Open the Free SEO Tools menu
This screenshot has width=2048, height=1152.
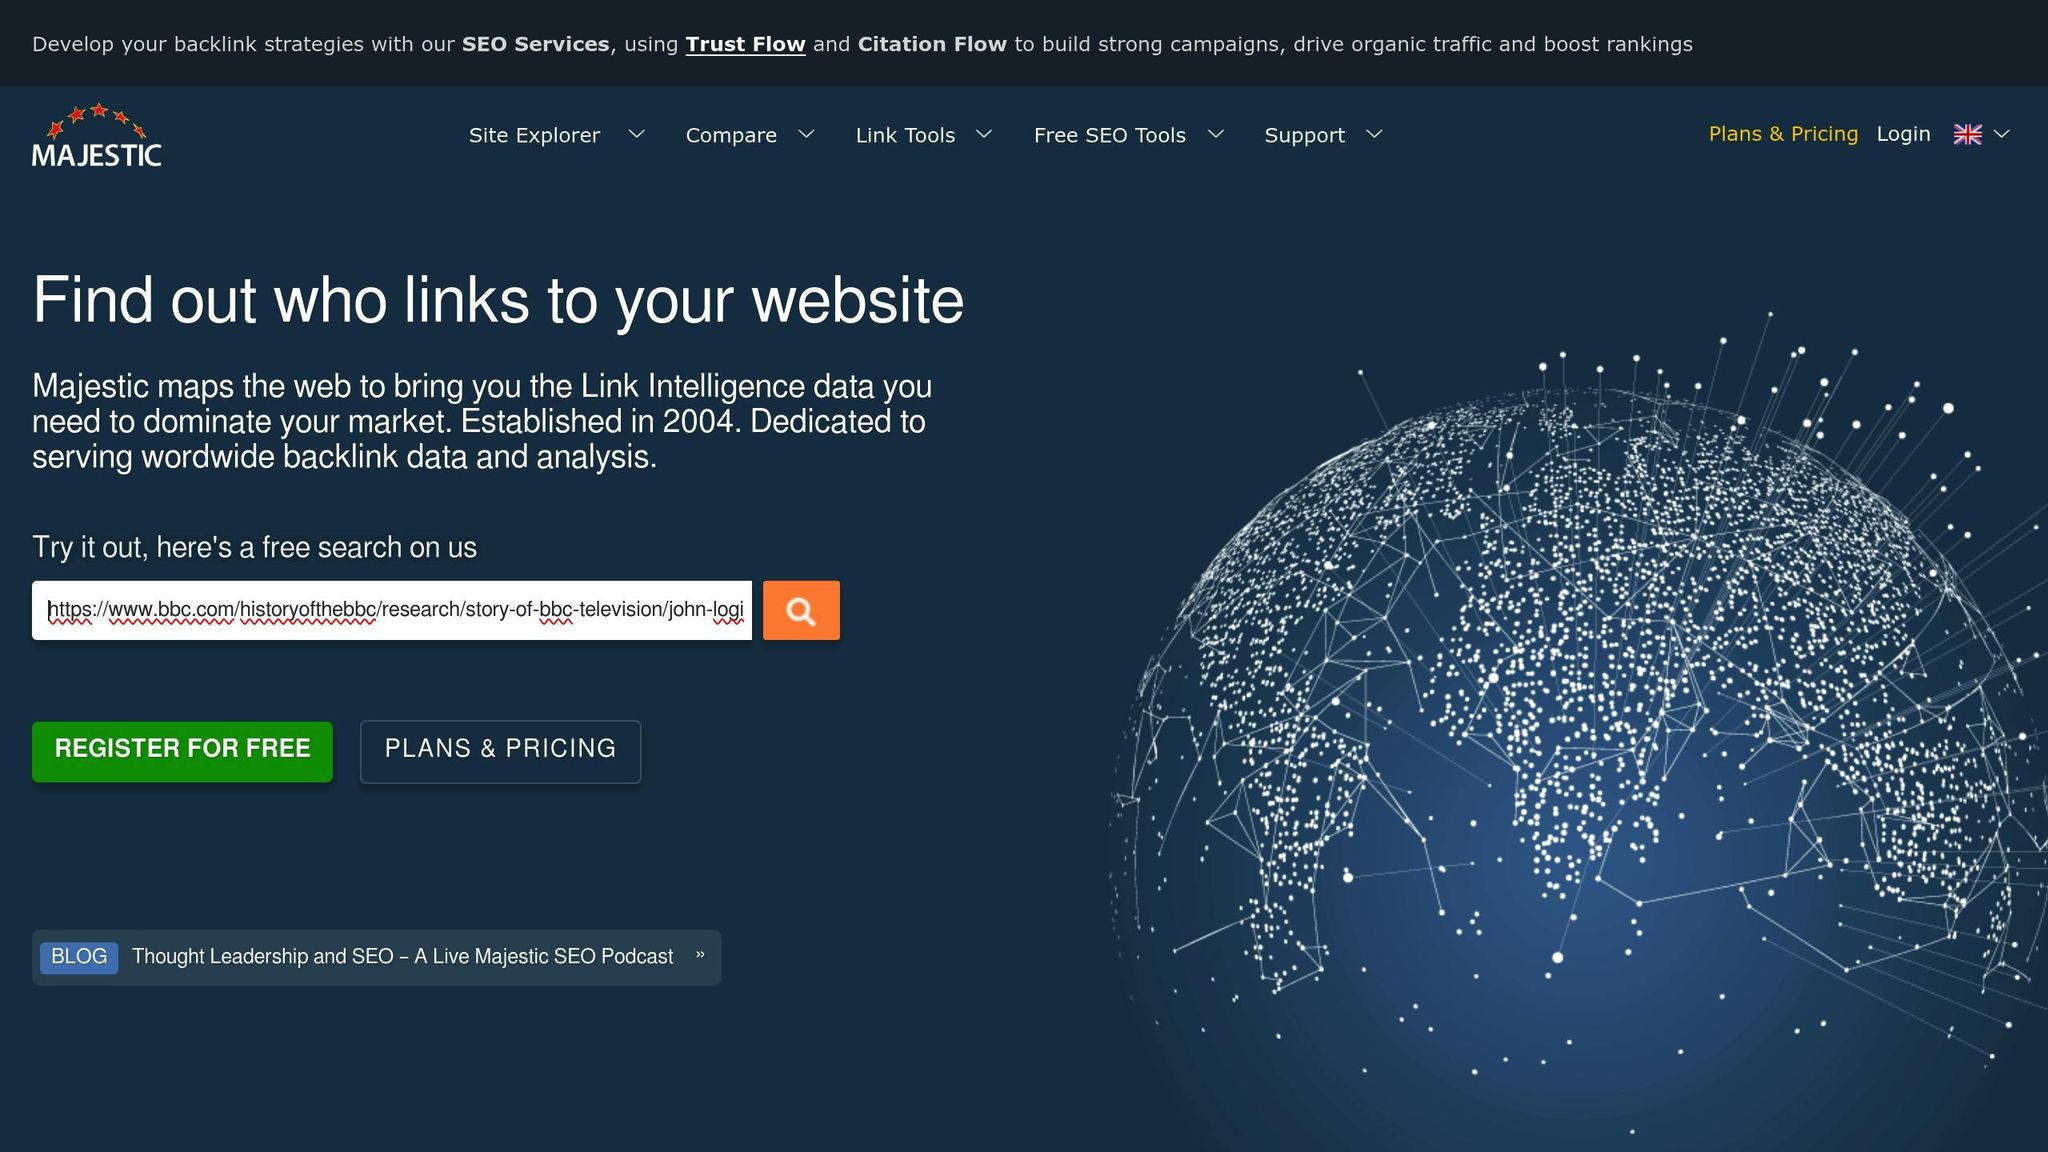click(x=1109, y=135)
